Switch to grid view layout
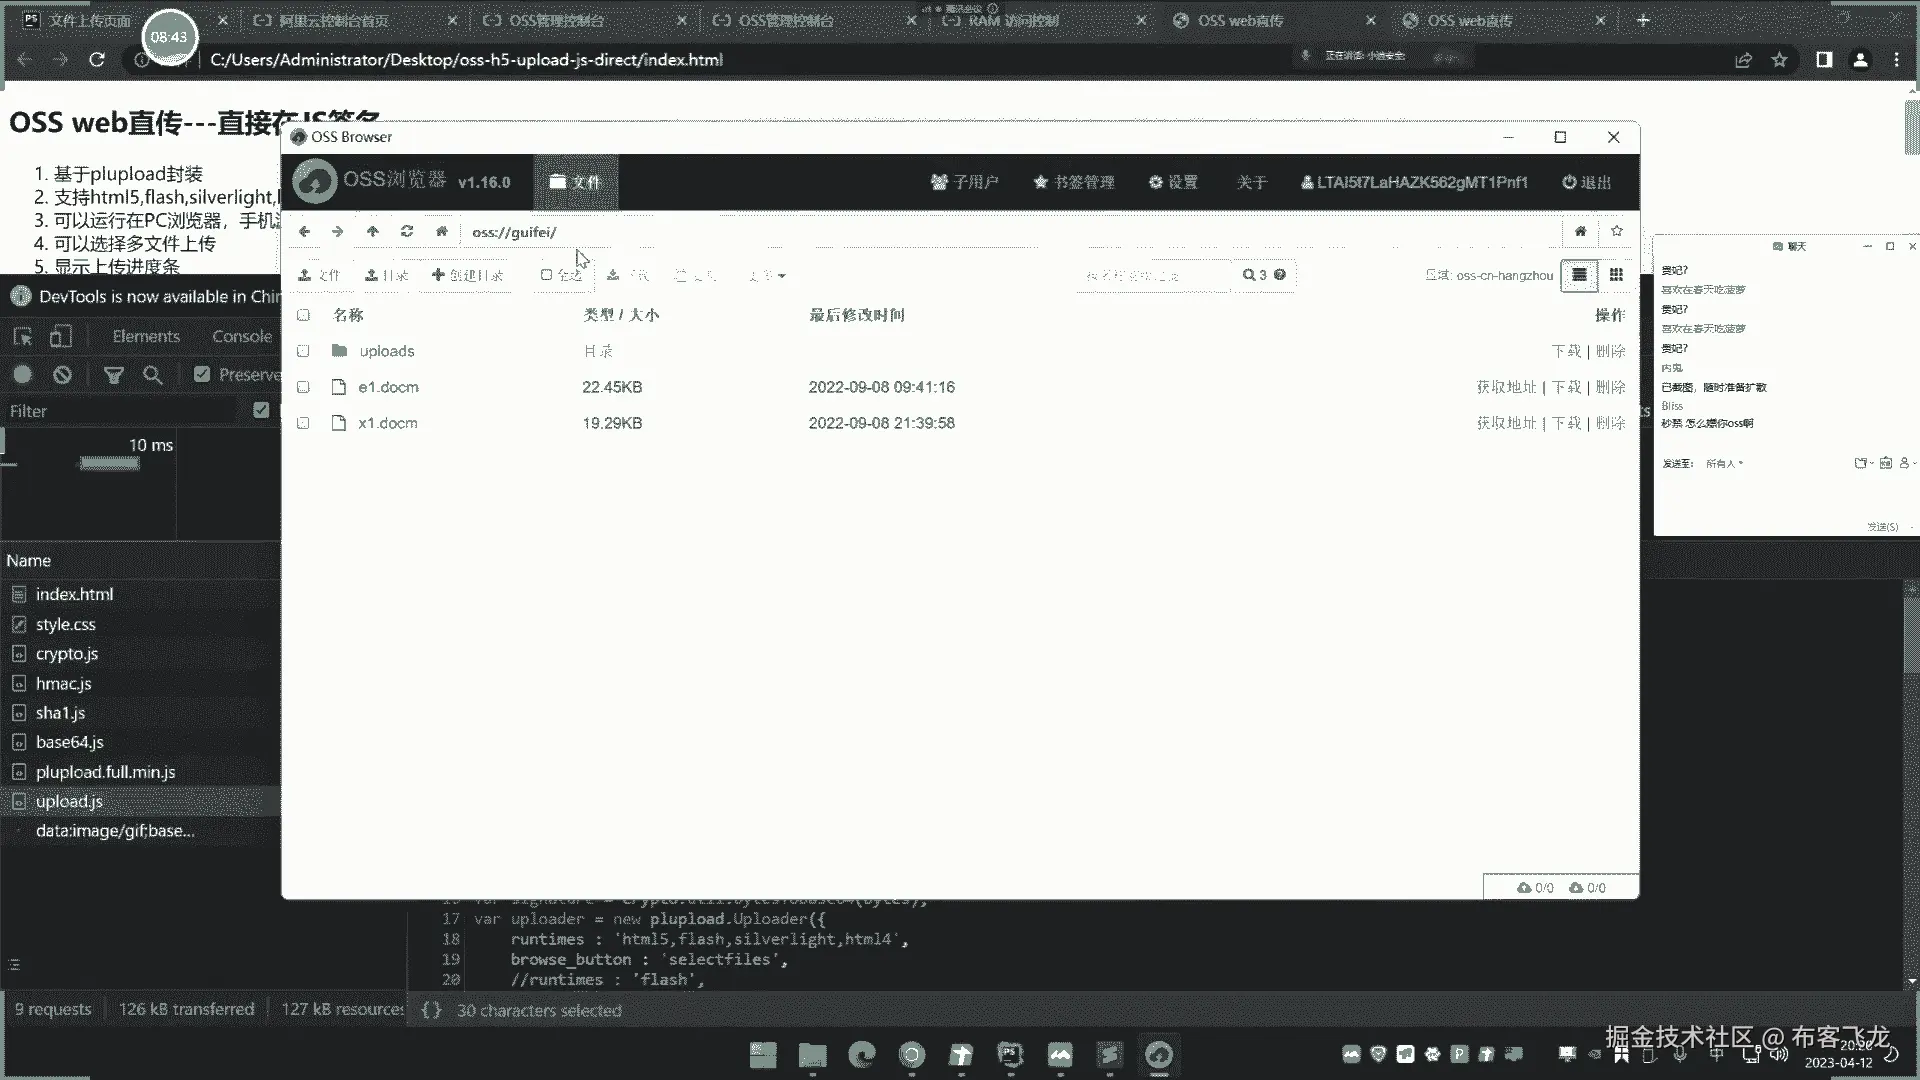Image resolution: width=1920 pixels, height=1080 pixels. [x=1616, y=275]
